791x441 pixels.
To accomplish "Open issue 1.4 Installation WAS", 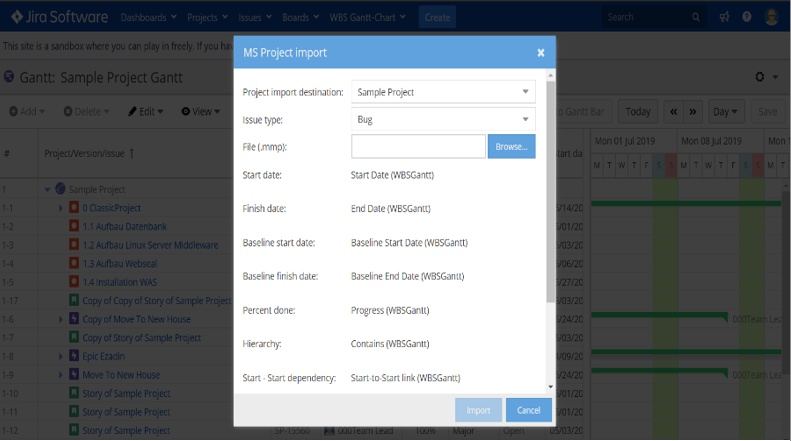I will pyautogui.click(x=120, y=282).
